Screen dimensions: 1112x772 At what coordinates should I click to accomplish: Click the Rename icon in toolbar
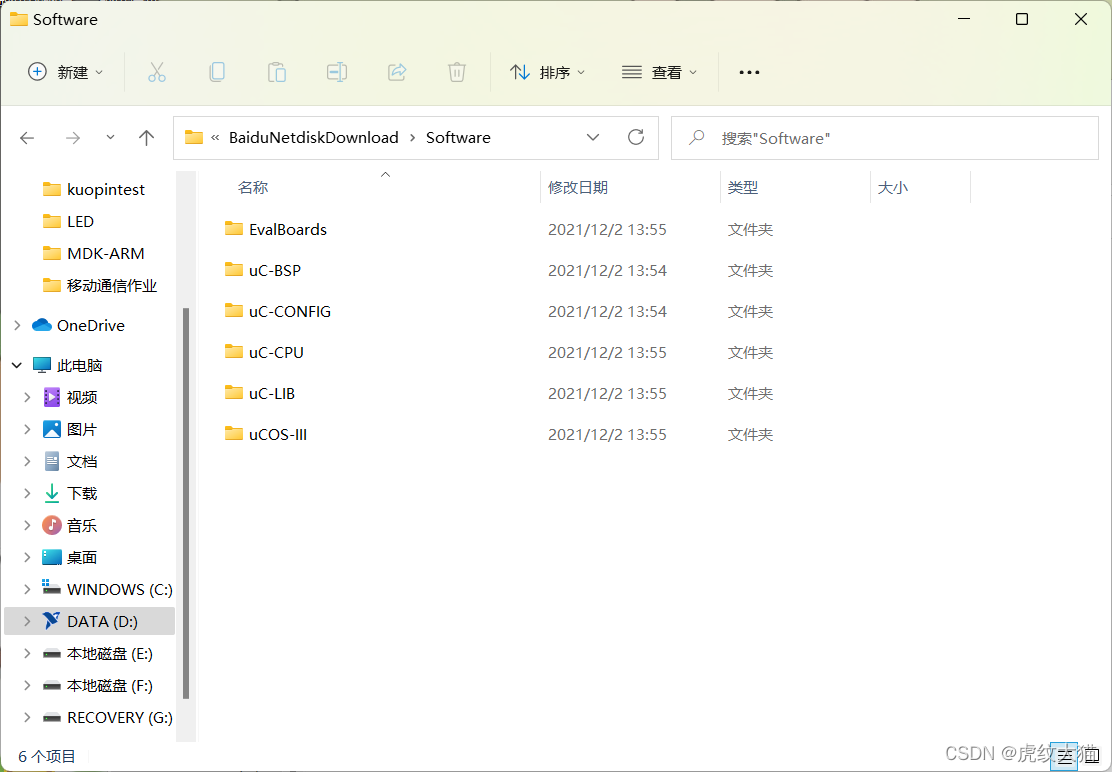point(337,72)
